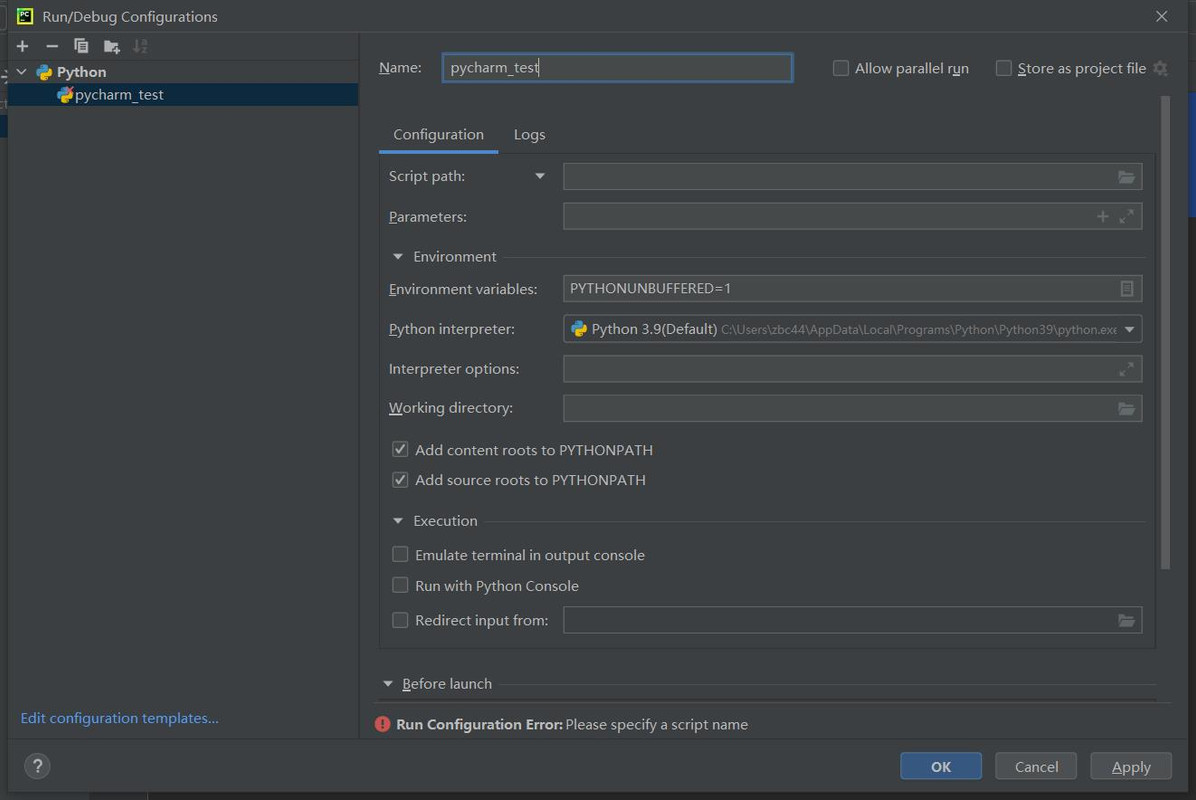The image size is (1196, 800).
Task: Copy the selected configuration
Action: [81, 47]
